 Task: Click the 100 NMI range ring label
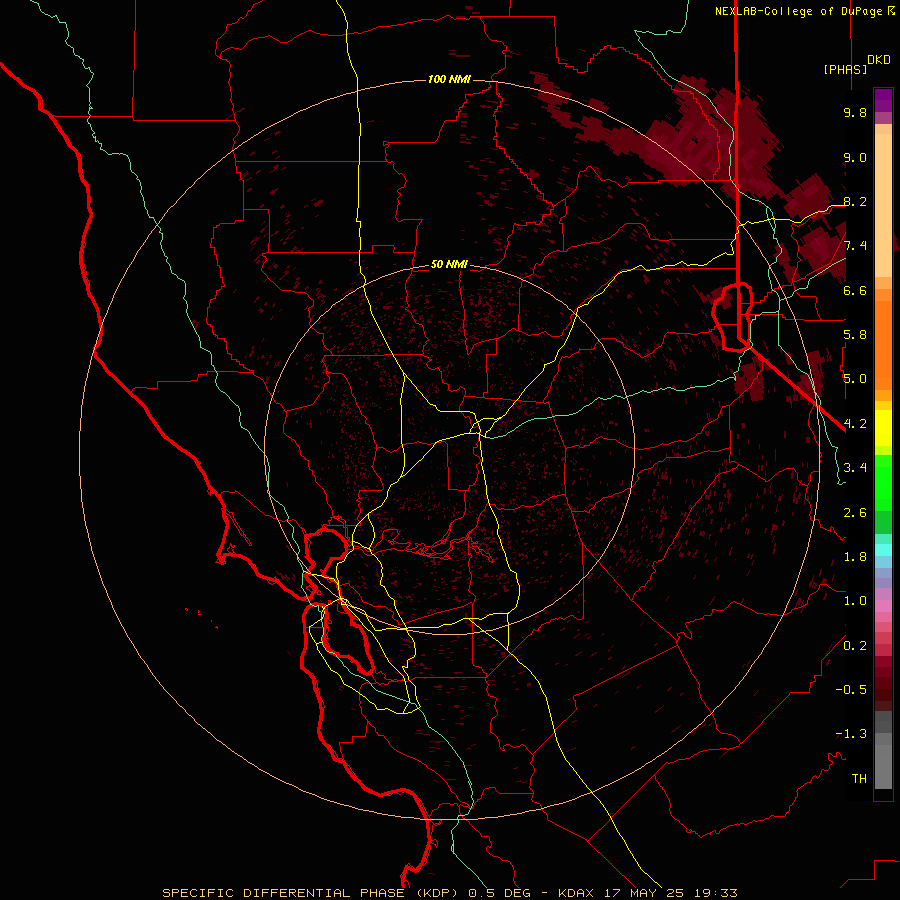(x=449, y=79)
